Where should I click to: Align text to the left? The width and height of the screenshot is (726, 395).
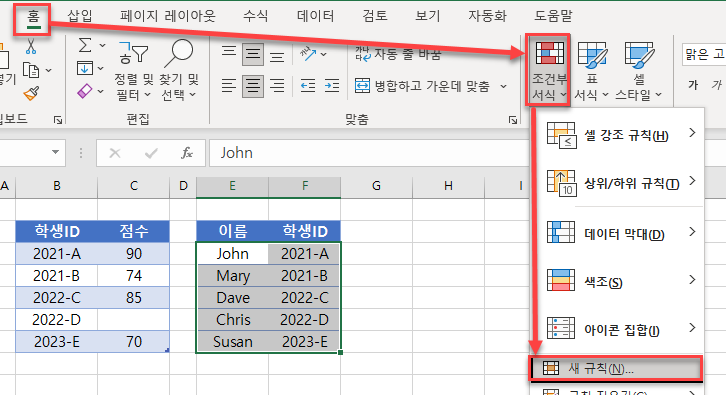(229, 86)
